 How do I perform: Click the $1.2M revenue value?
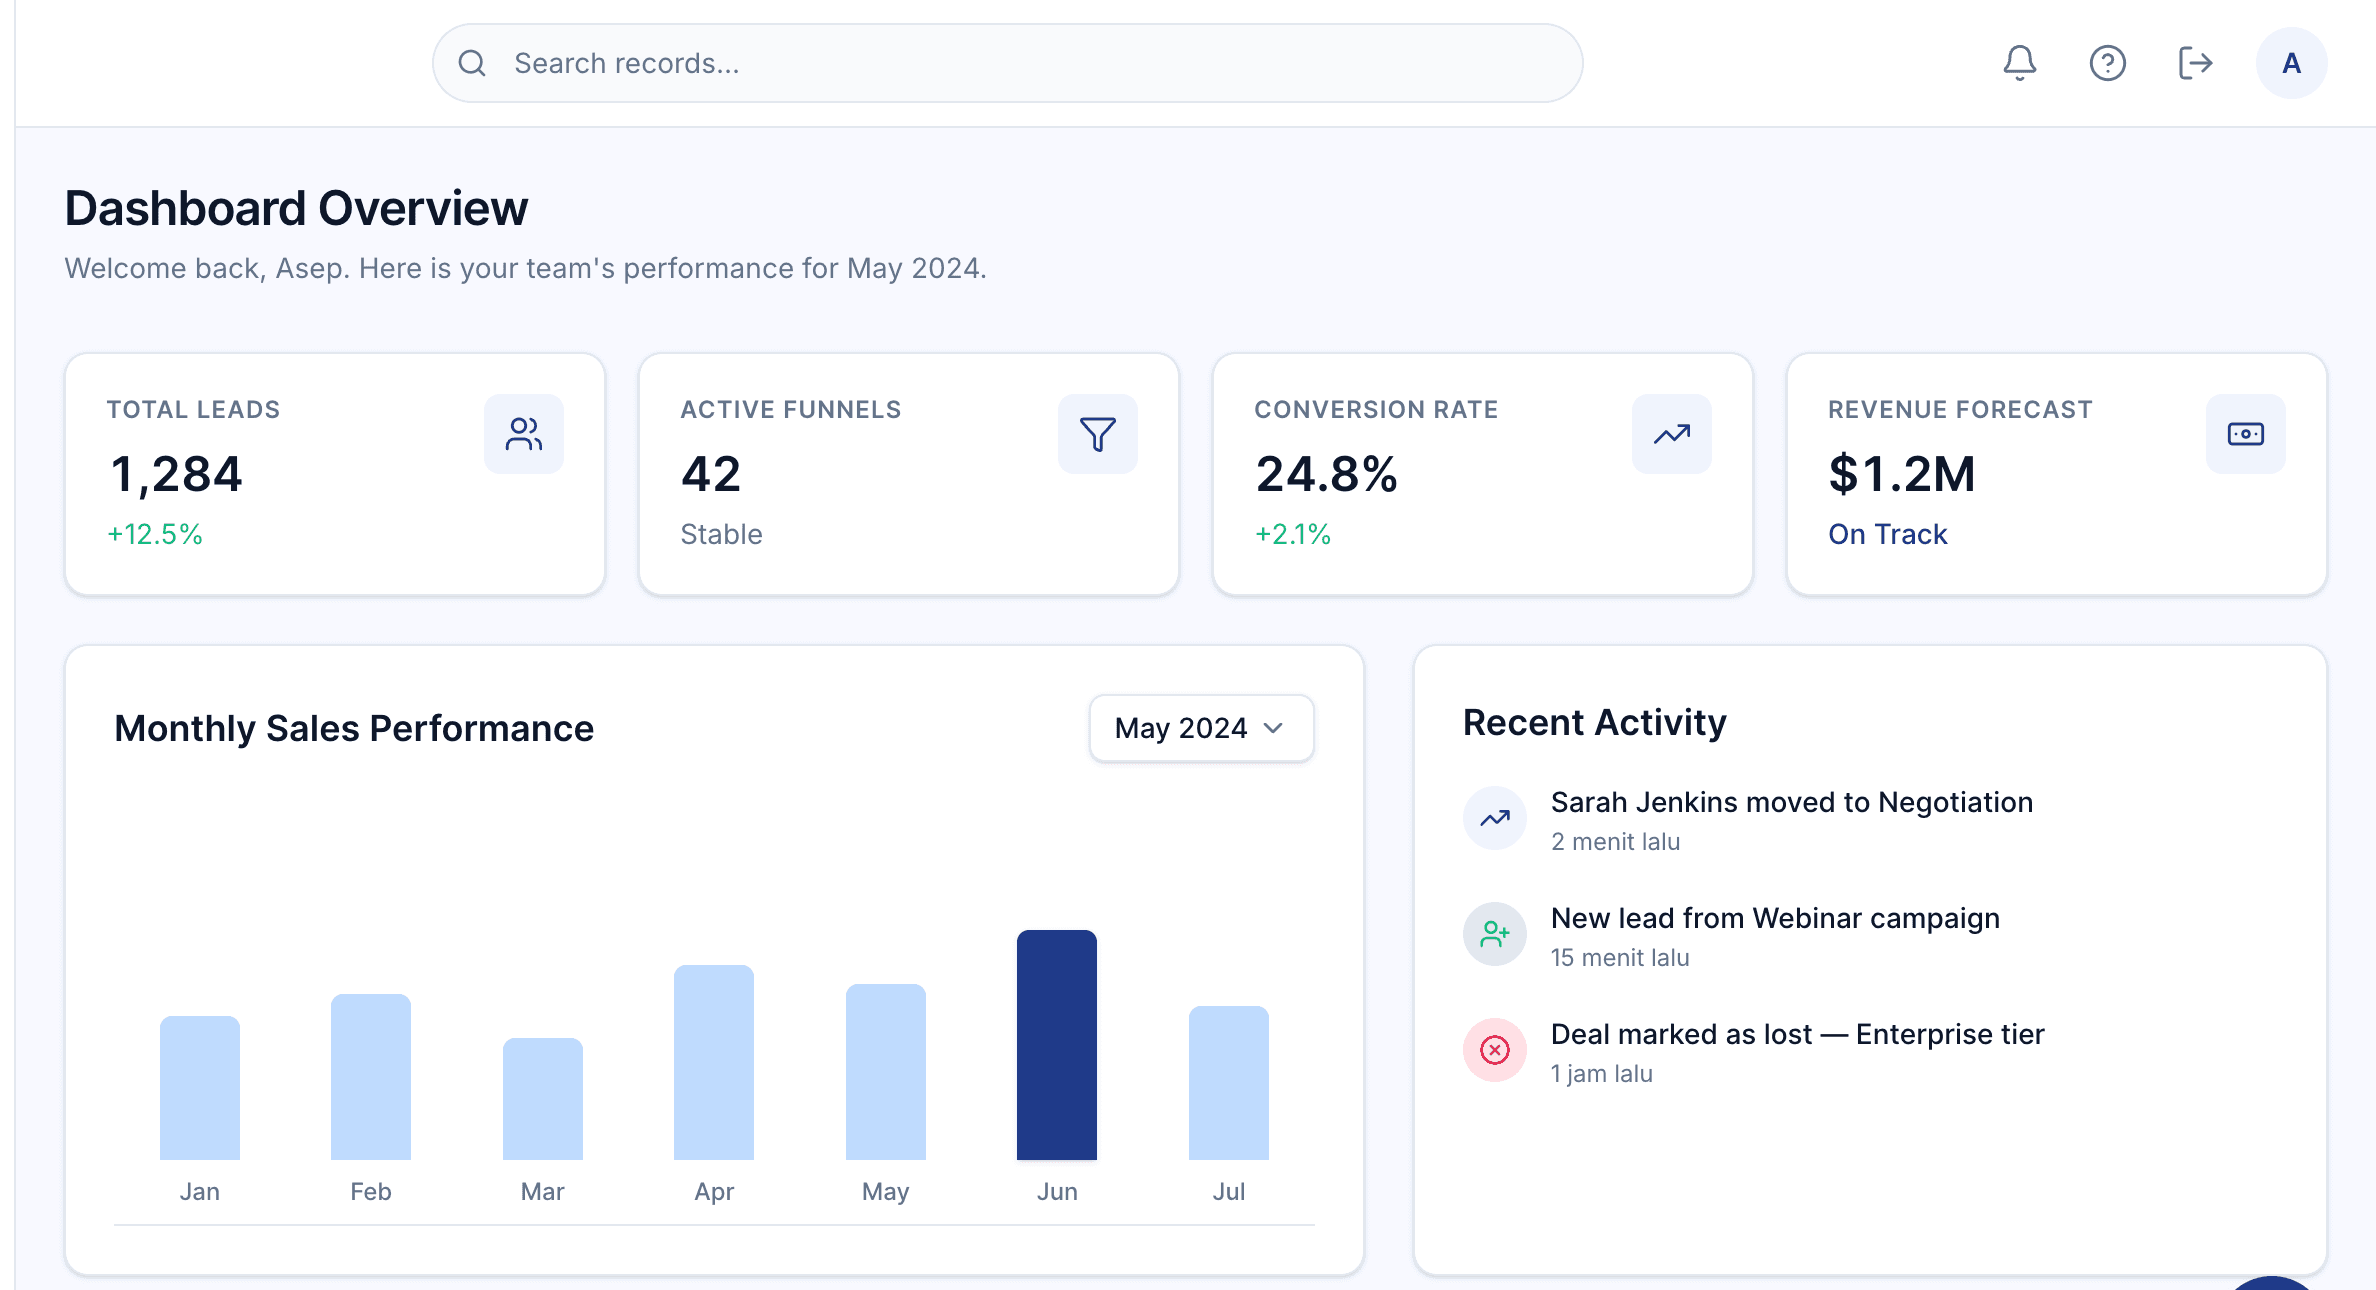(1902, 474)
